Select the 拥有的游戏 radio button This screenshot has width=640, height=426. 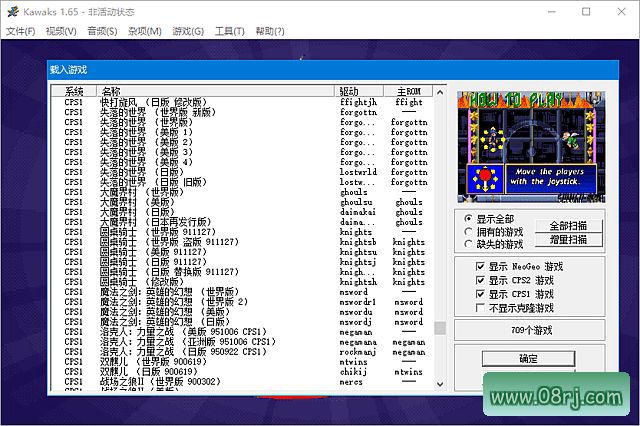click(469, 232)
